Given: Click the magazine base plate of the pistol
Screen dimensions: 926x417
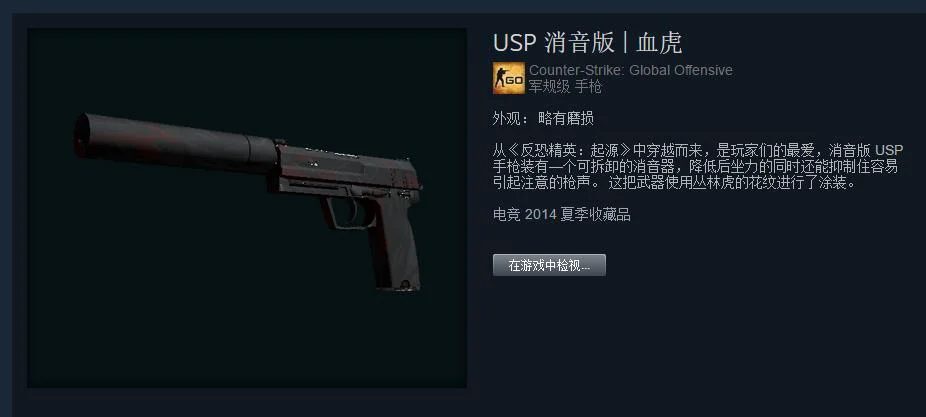Looking at the screenshot, I should click(x=400, y=285).
